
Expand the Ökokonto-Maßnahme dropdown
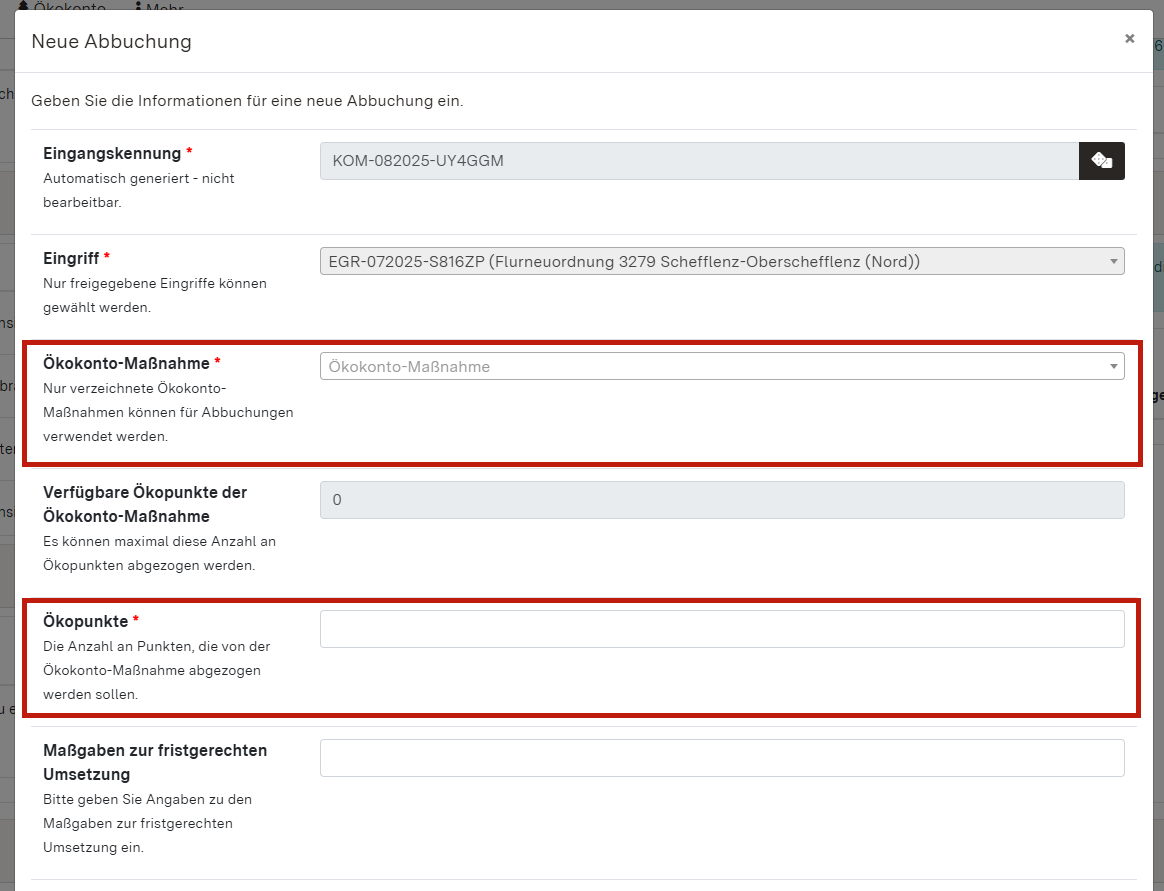tap(721, 366)
